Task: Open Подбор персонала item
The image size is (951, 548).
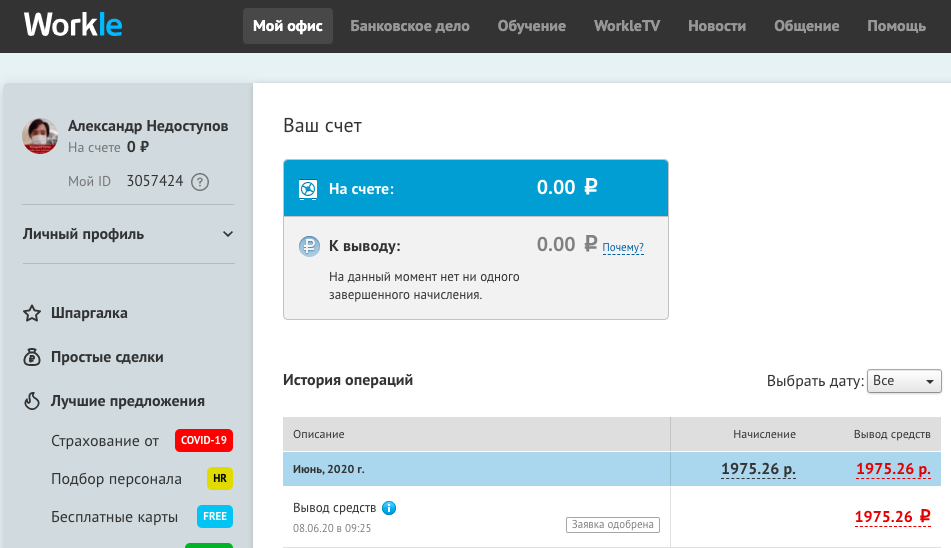Action: point(116,479)
